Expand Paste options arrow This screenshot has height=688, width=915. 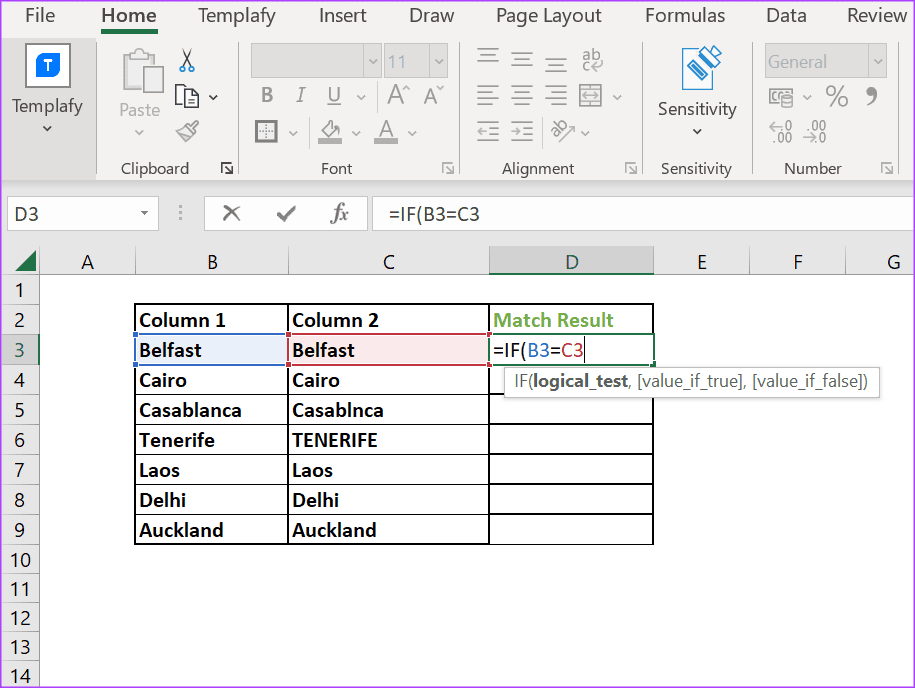click(139, 132)
